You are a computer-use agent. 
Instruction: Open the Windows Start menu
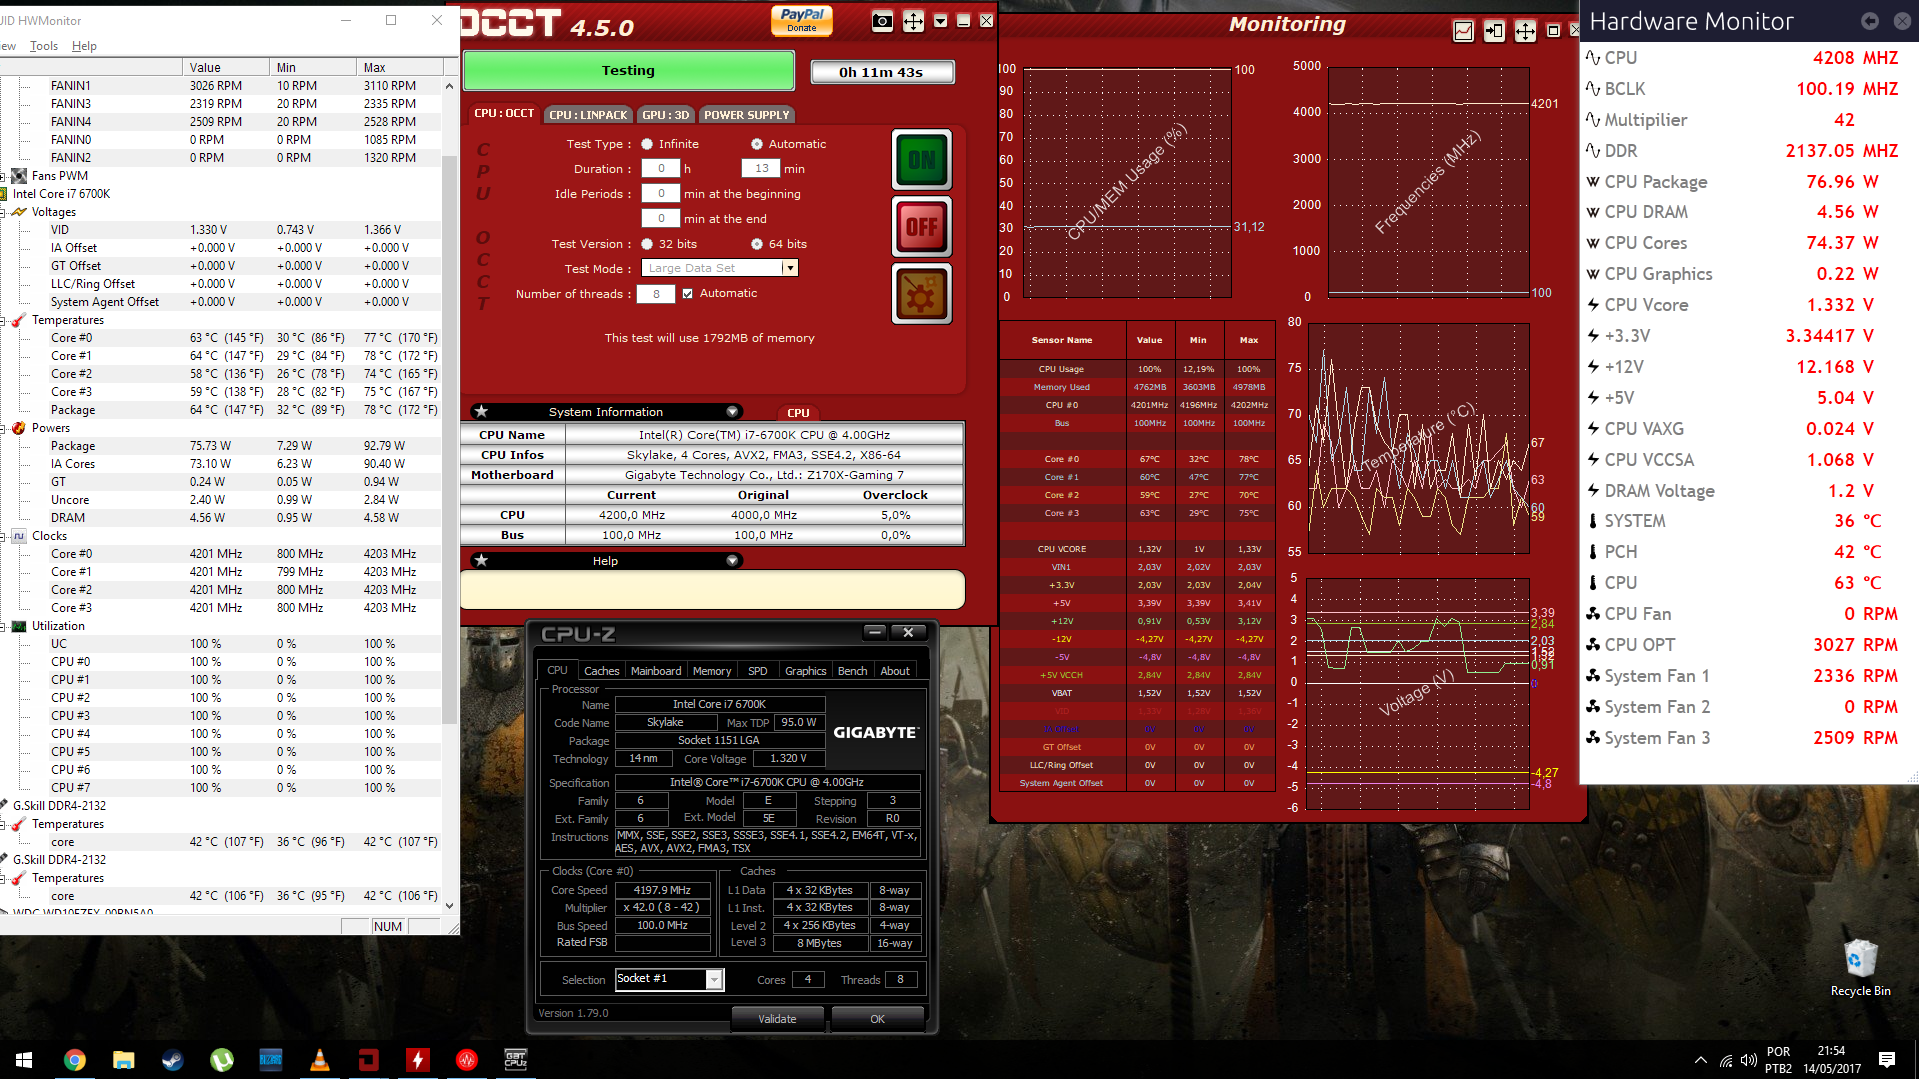[x=24, y=1059]
